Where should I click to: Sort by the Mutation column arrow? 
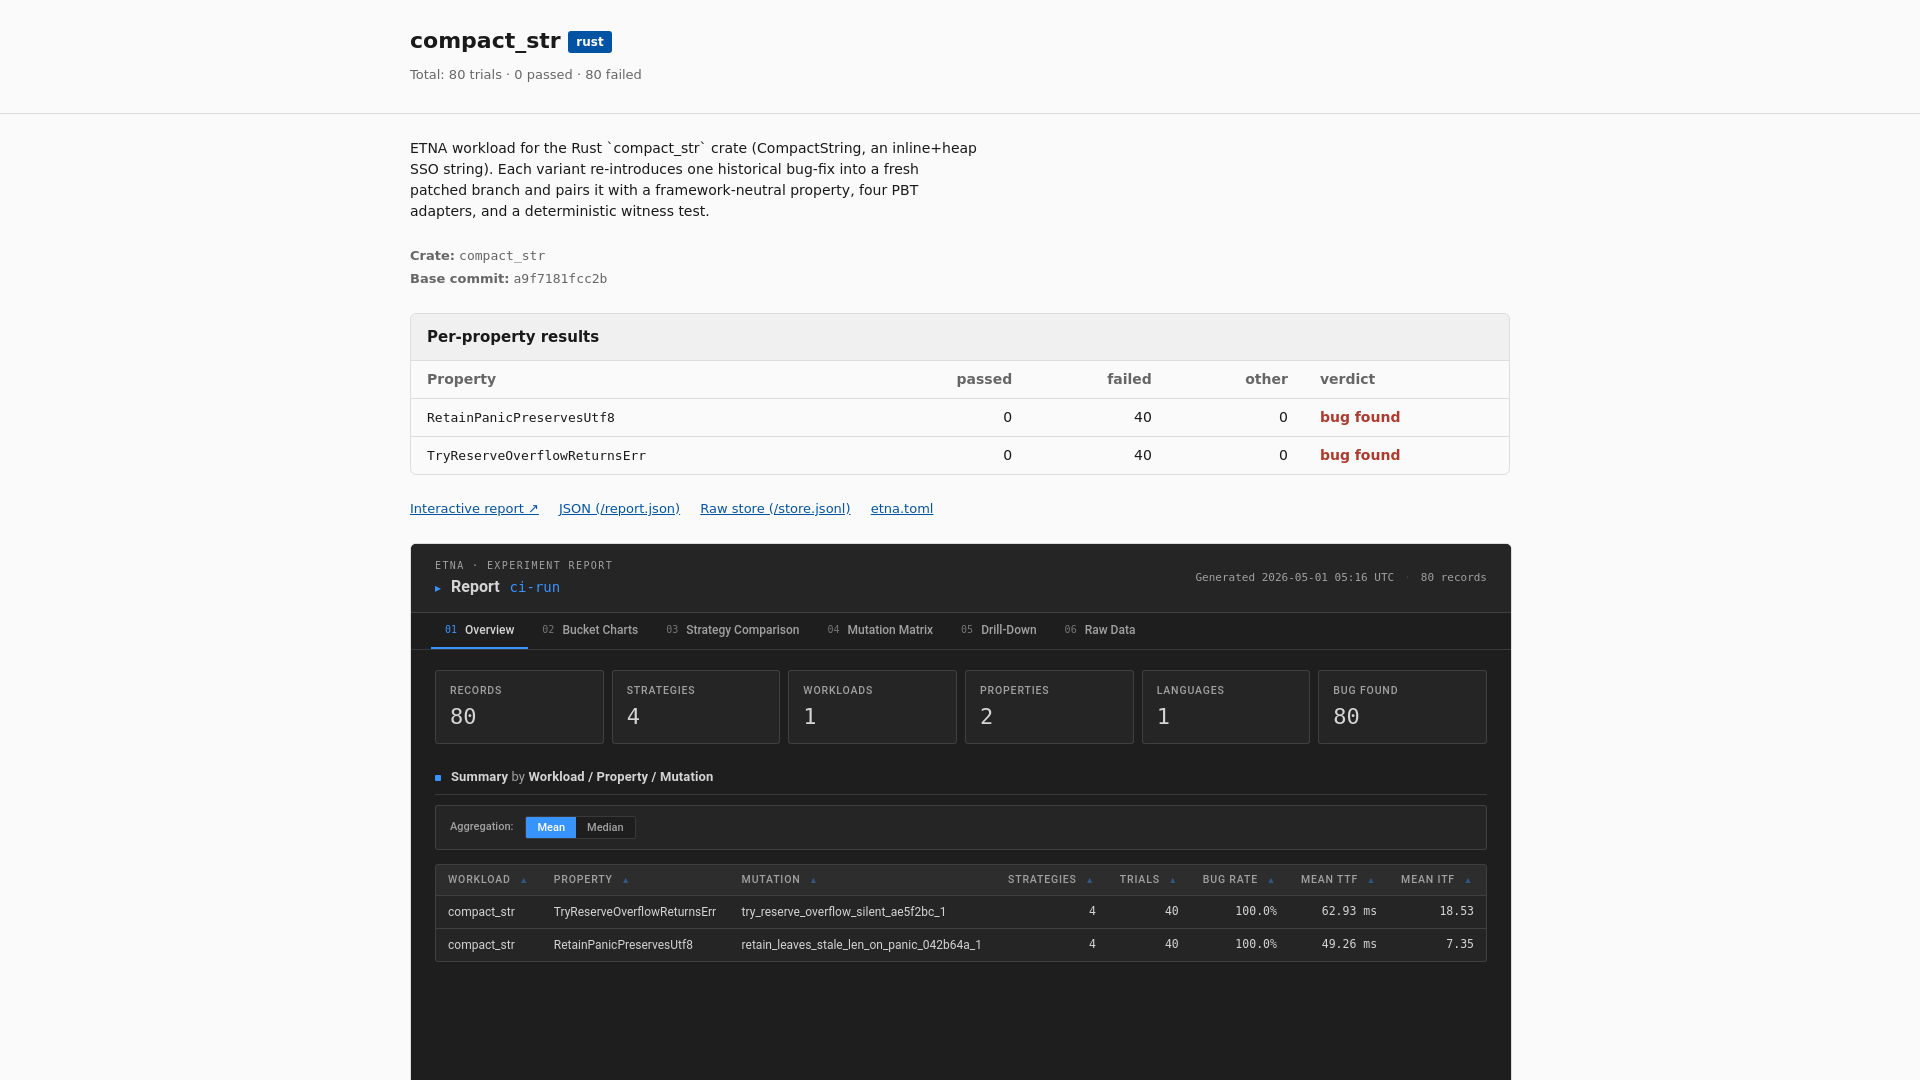pos(813,881)
